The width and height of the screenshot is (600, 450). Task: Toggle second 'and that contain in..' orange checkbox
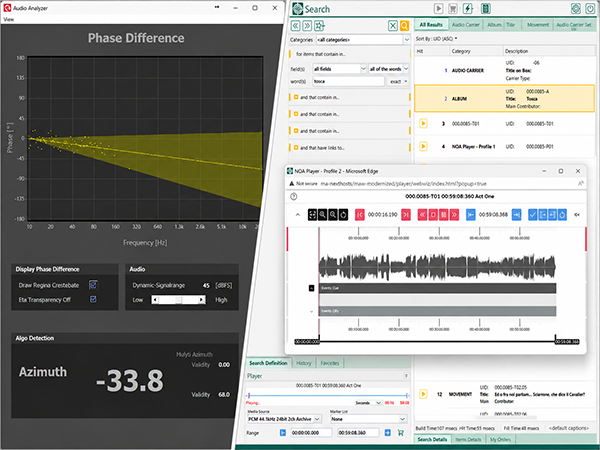[x=296, y=114]
